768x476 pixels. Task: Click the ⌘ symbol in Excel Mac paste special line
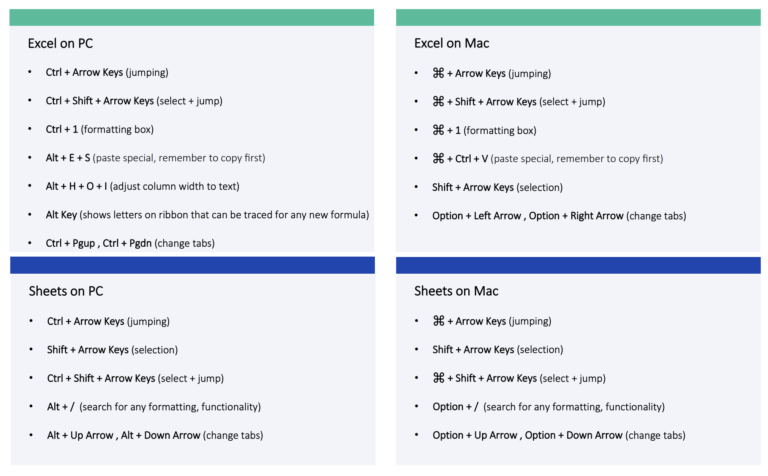(438, 158)
